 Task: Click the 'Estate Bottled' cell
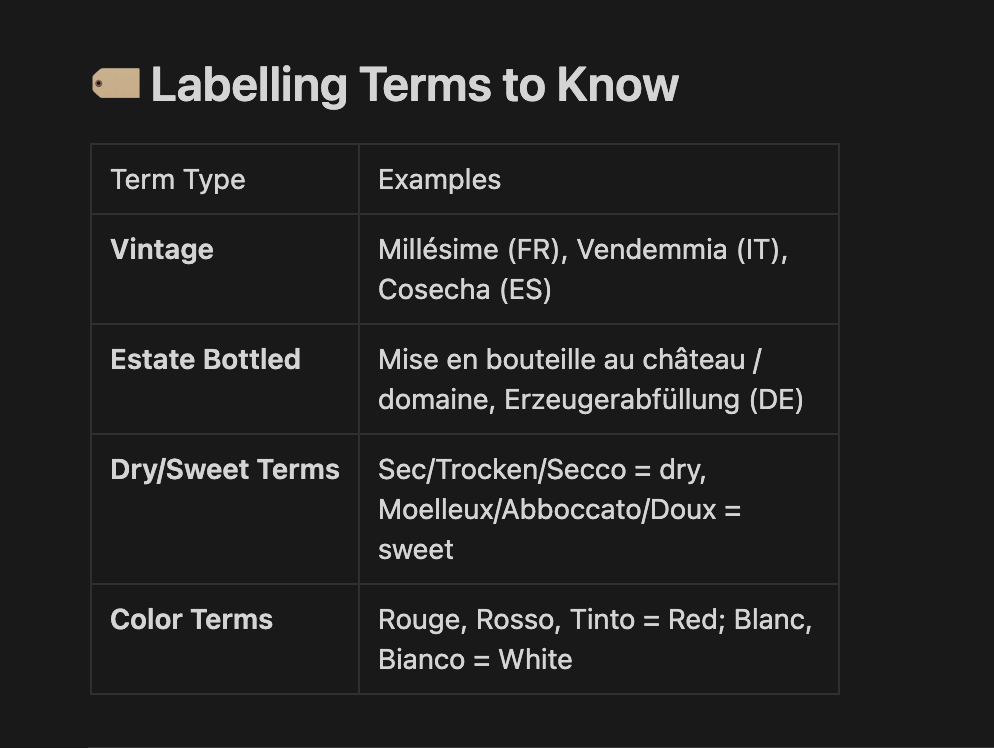225,379
